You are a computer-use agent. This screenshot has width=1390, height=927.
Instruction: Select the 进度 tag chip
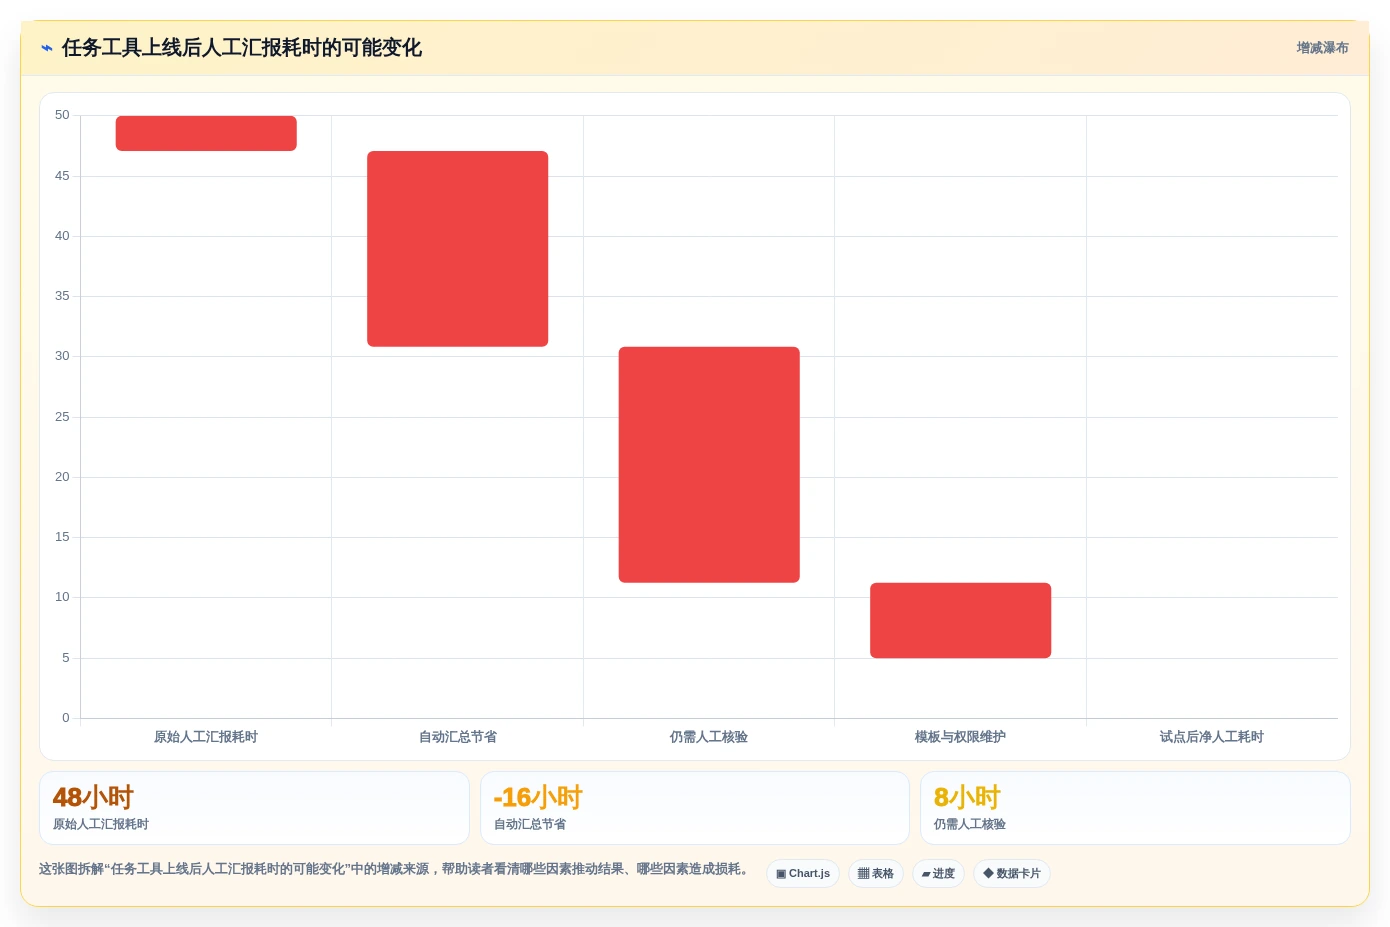pyautogui.click(x=938, y=873)
